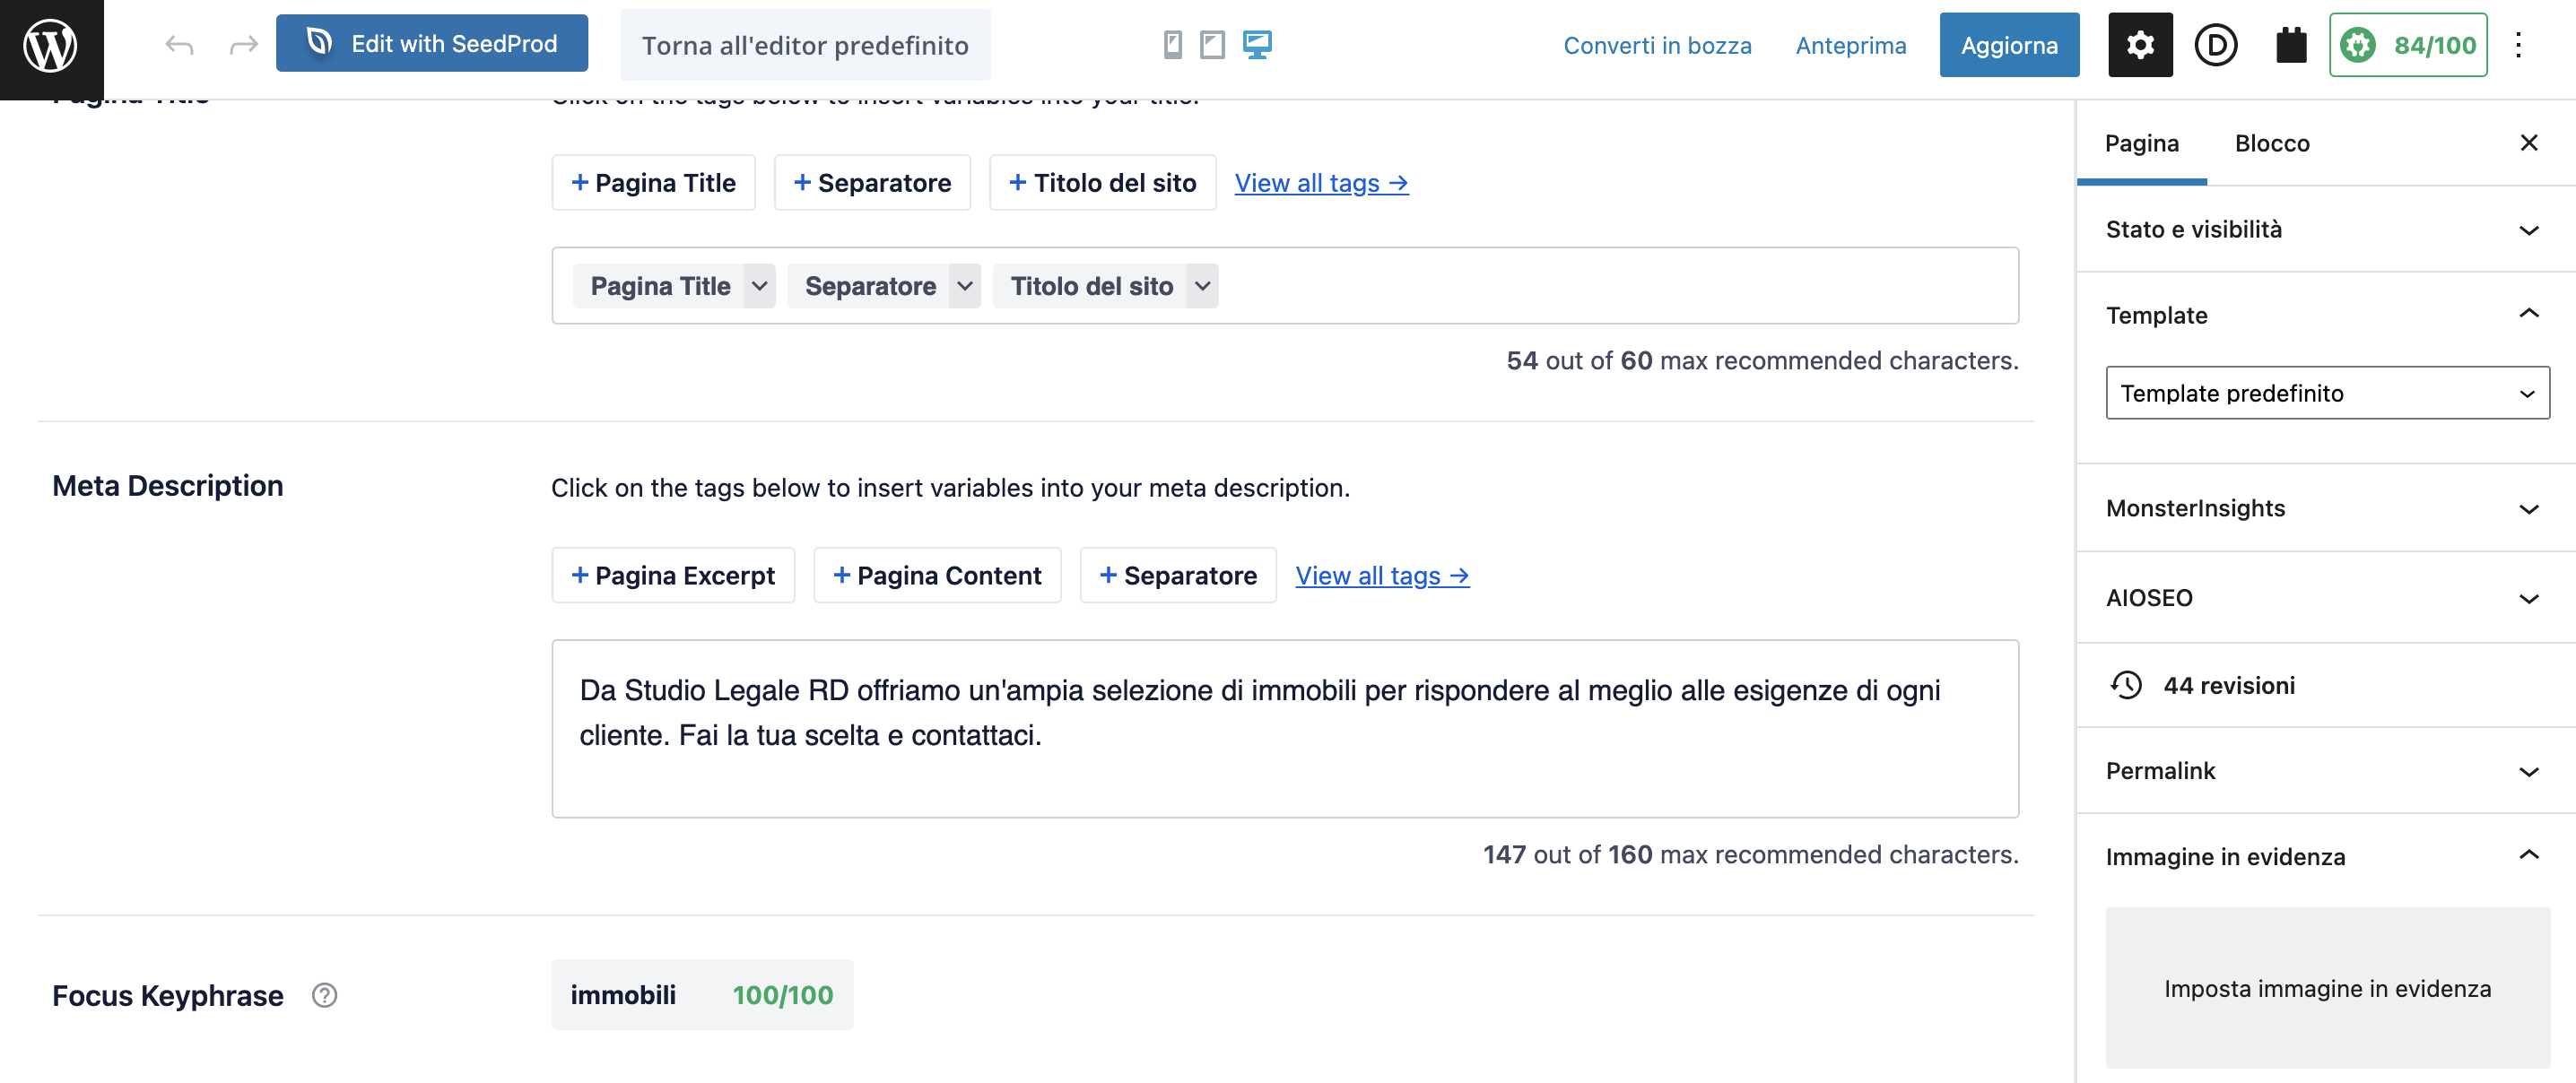The image size is (2576, 1083).
Task: Click the WordPress logo icon
Action: (x=50, y=46)
